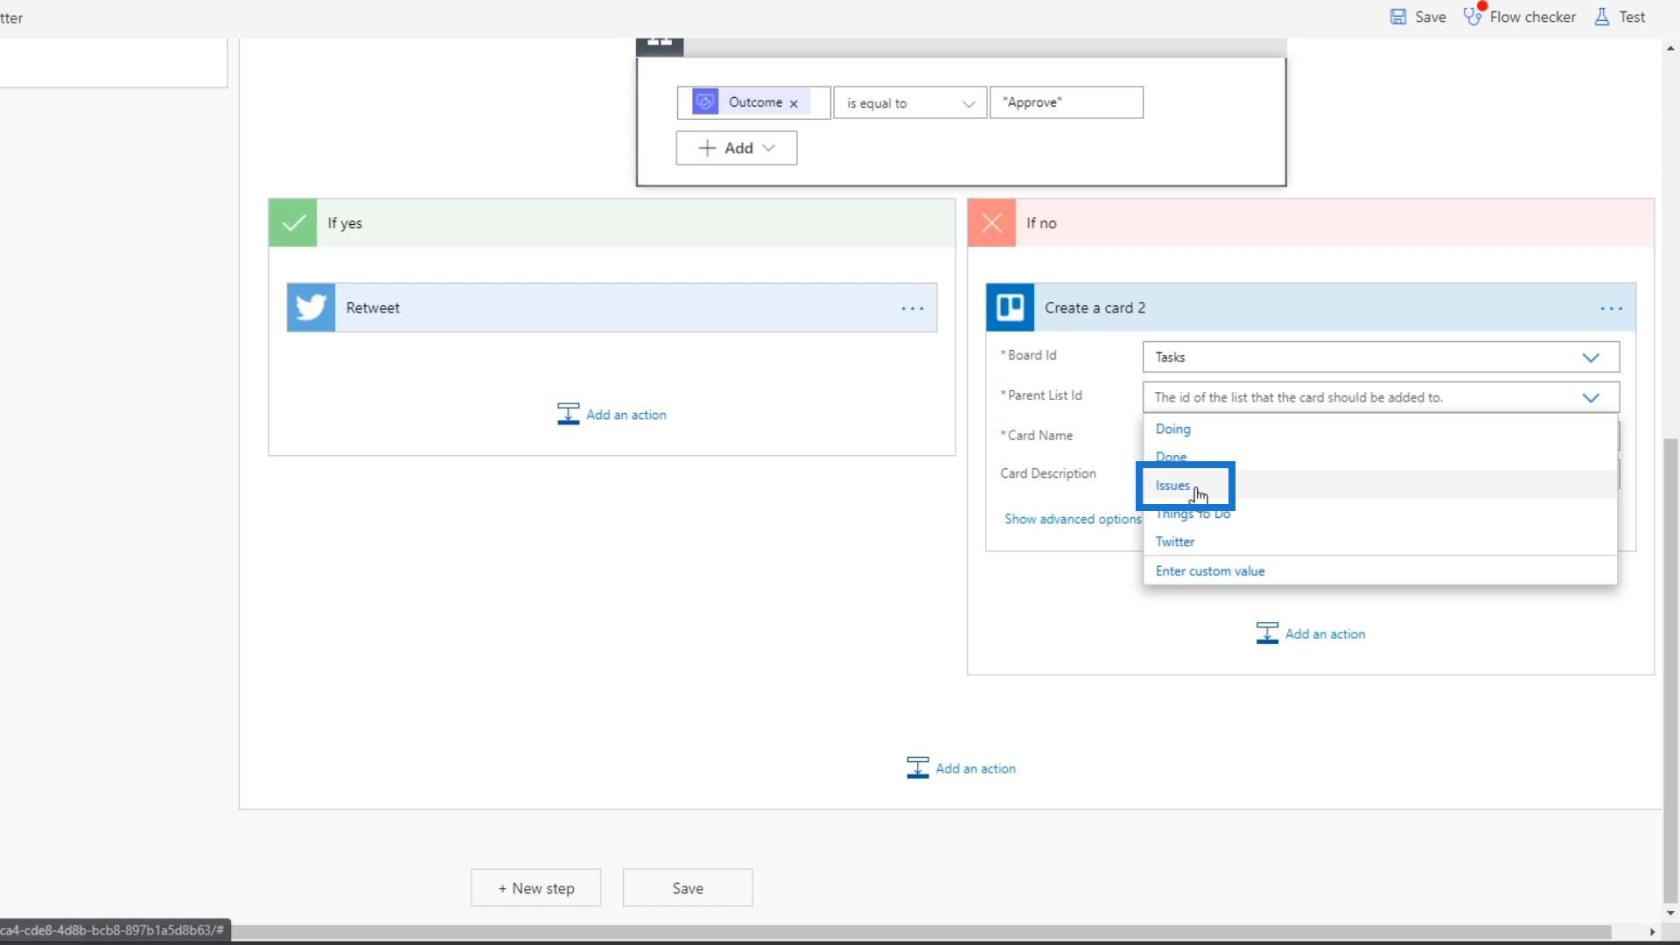Click the scroll down arrow at bottom right

click(1670, 913)
